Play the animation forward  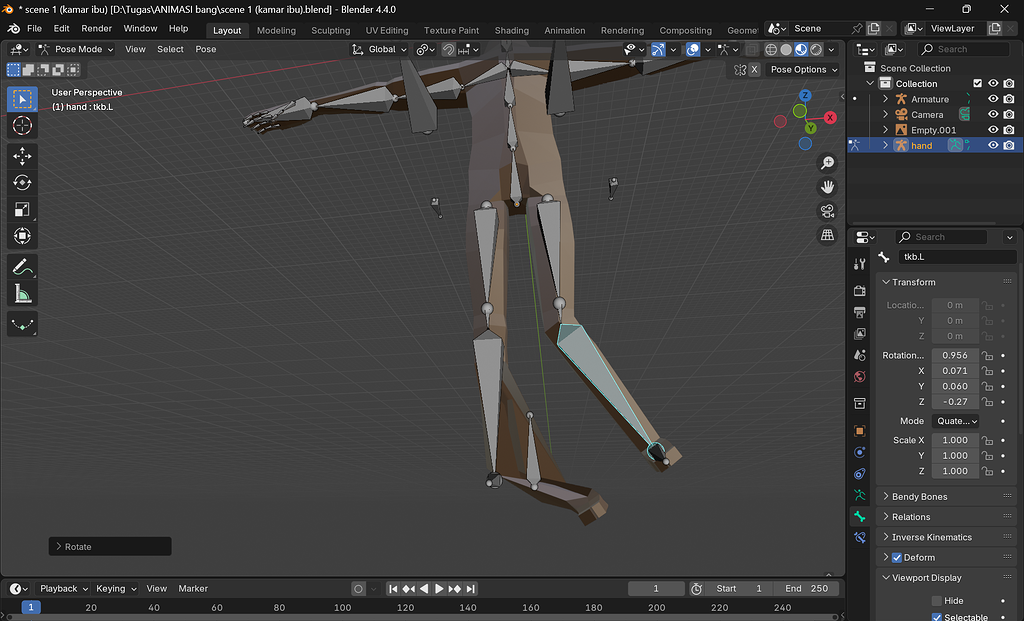coord(440,588)
